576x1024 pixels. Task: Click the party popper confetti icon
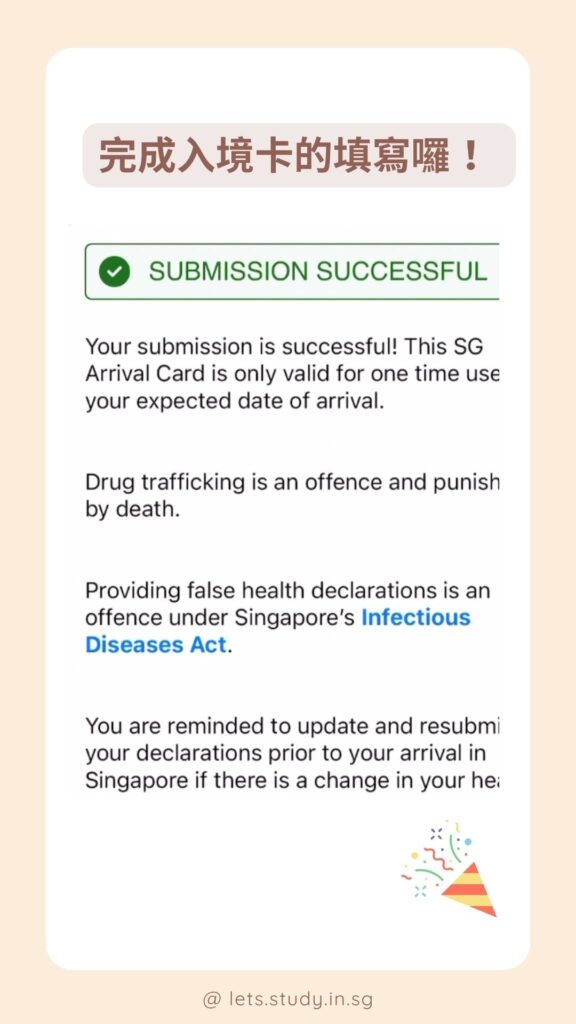tap(449, 868)
